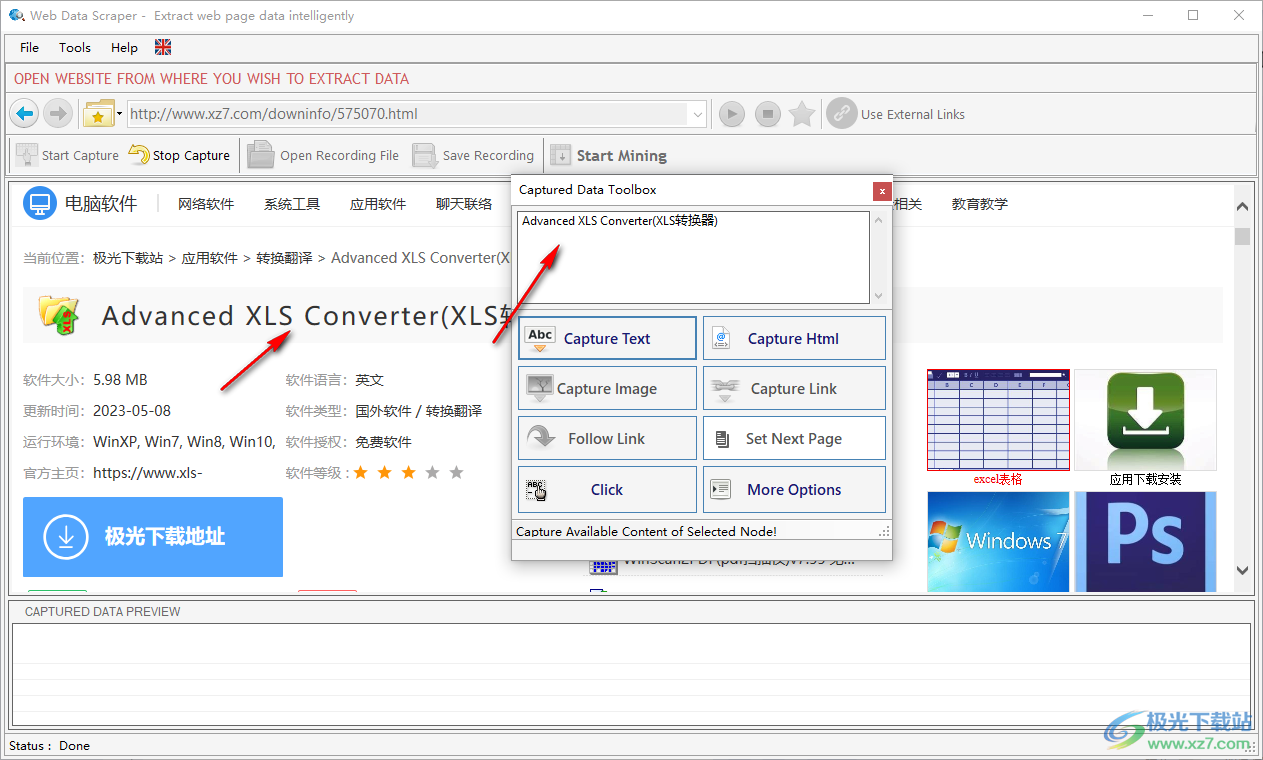1263x760 pixels.
Task: Click the Photoshop Ps thumbnail
Action: click(1145, 541)
